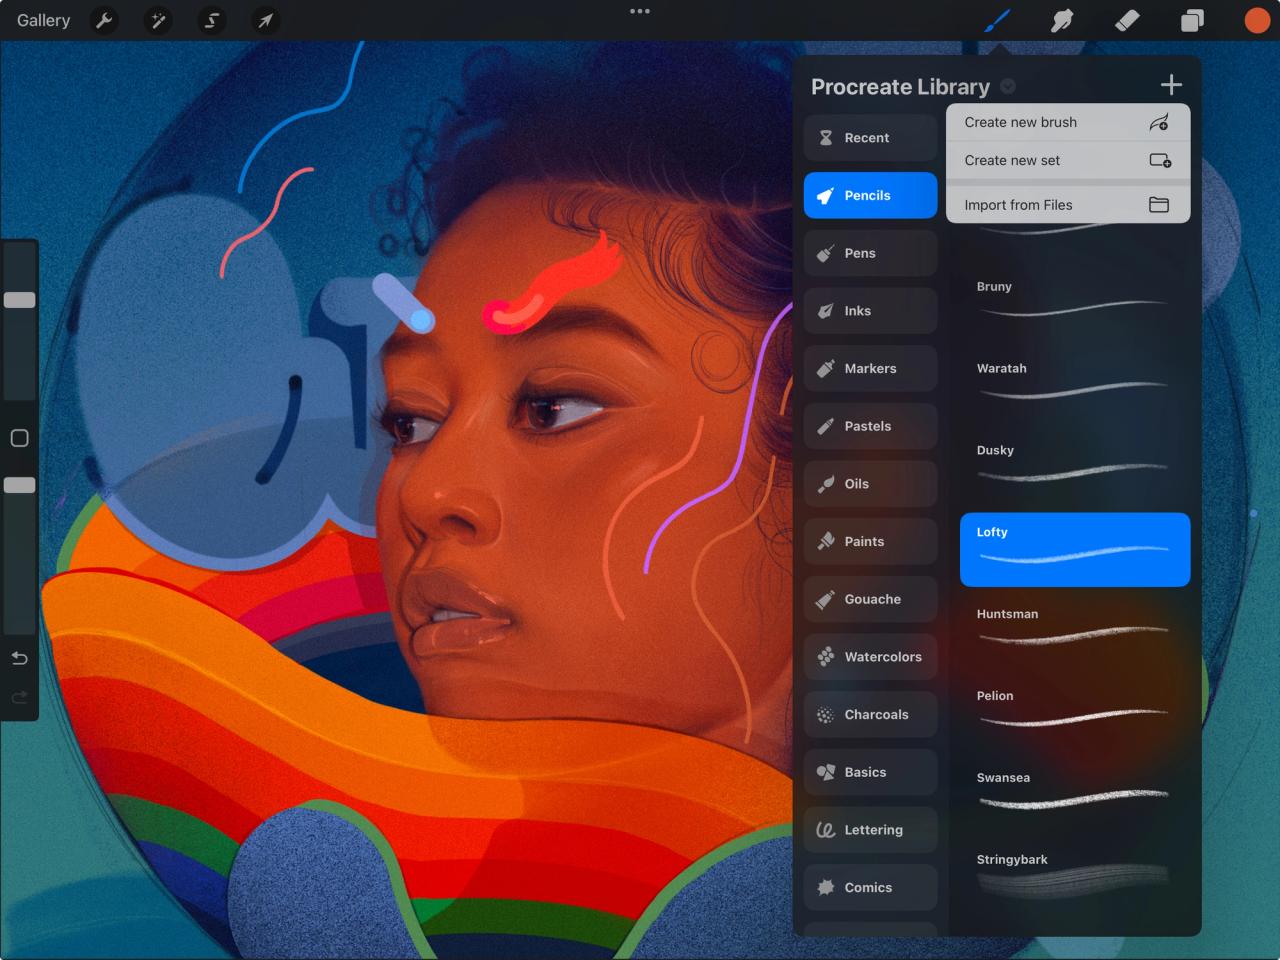Open the active color swatch

(x=1256, y=20)
